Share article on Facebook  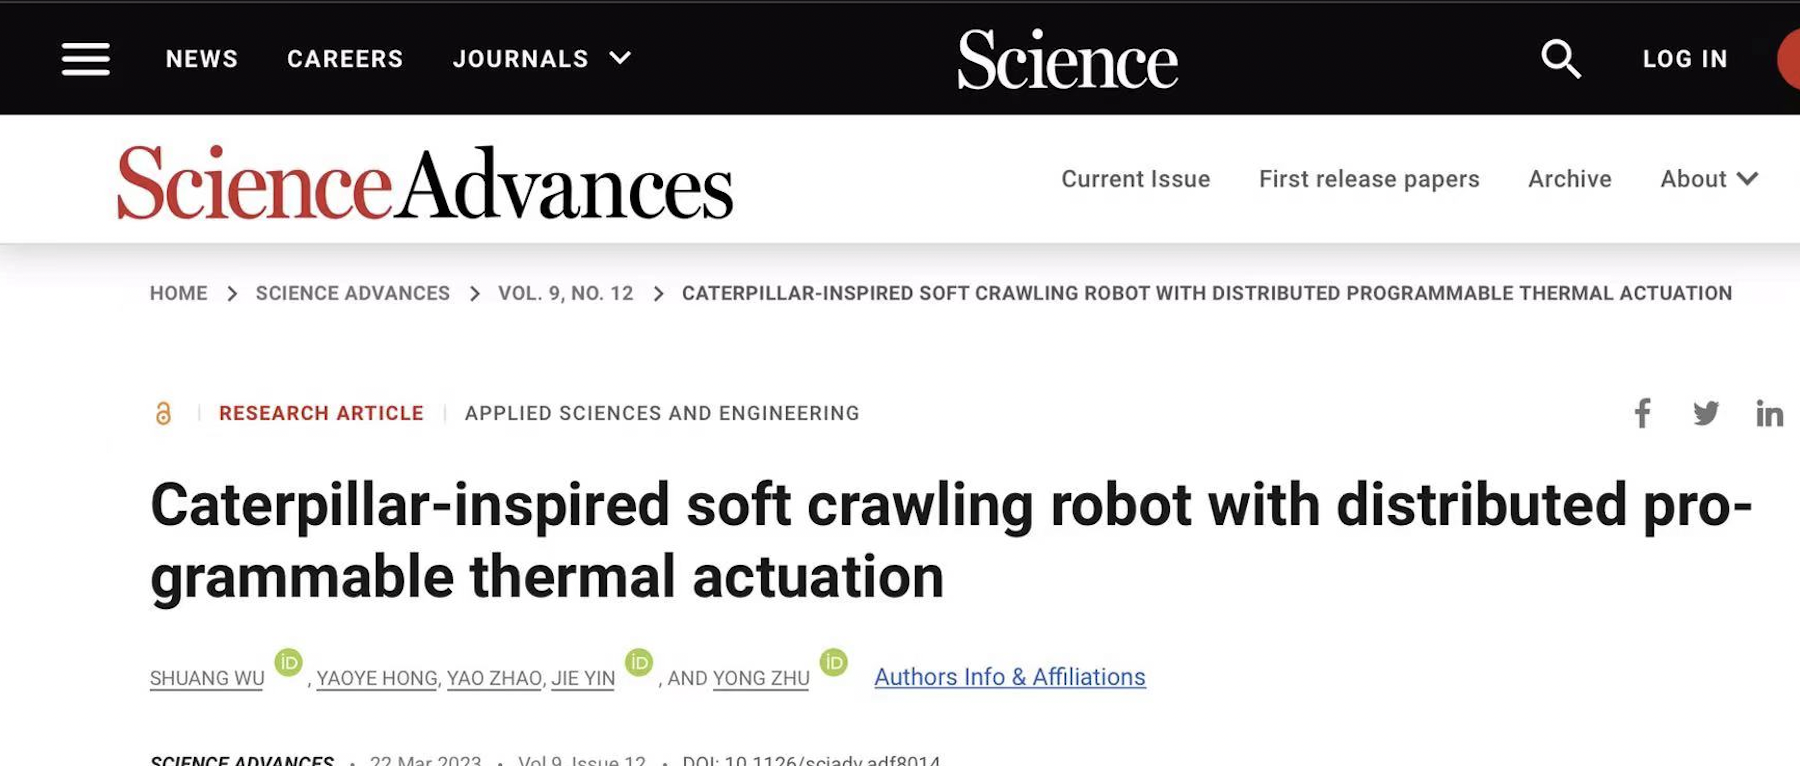pos(1642,413)
